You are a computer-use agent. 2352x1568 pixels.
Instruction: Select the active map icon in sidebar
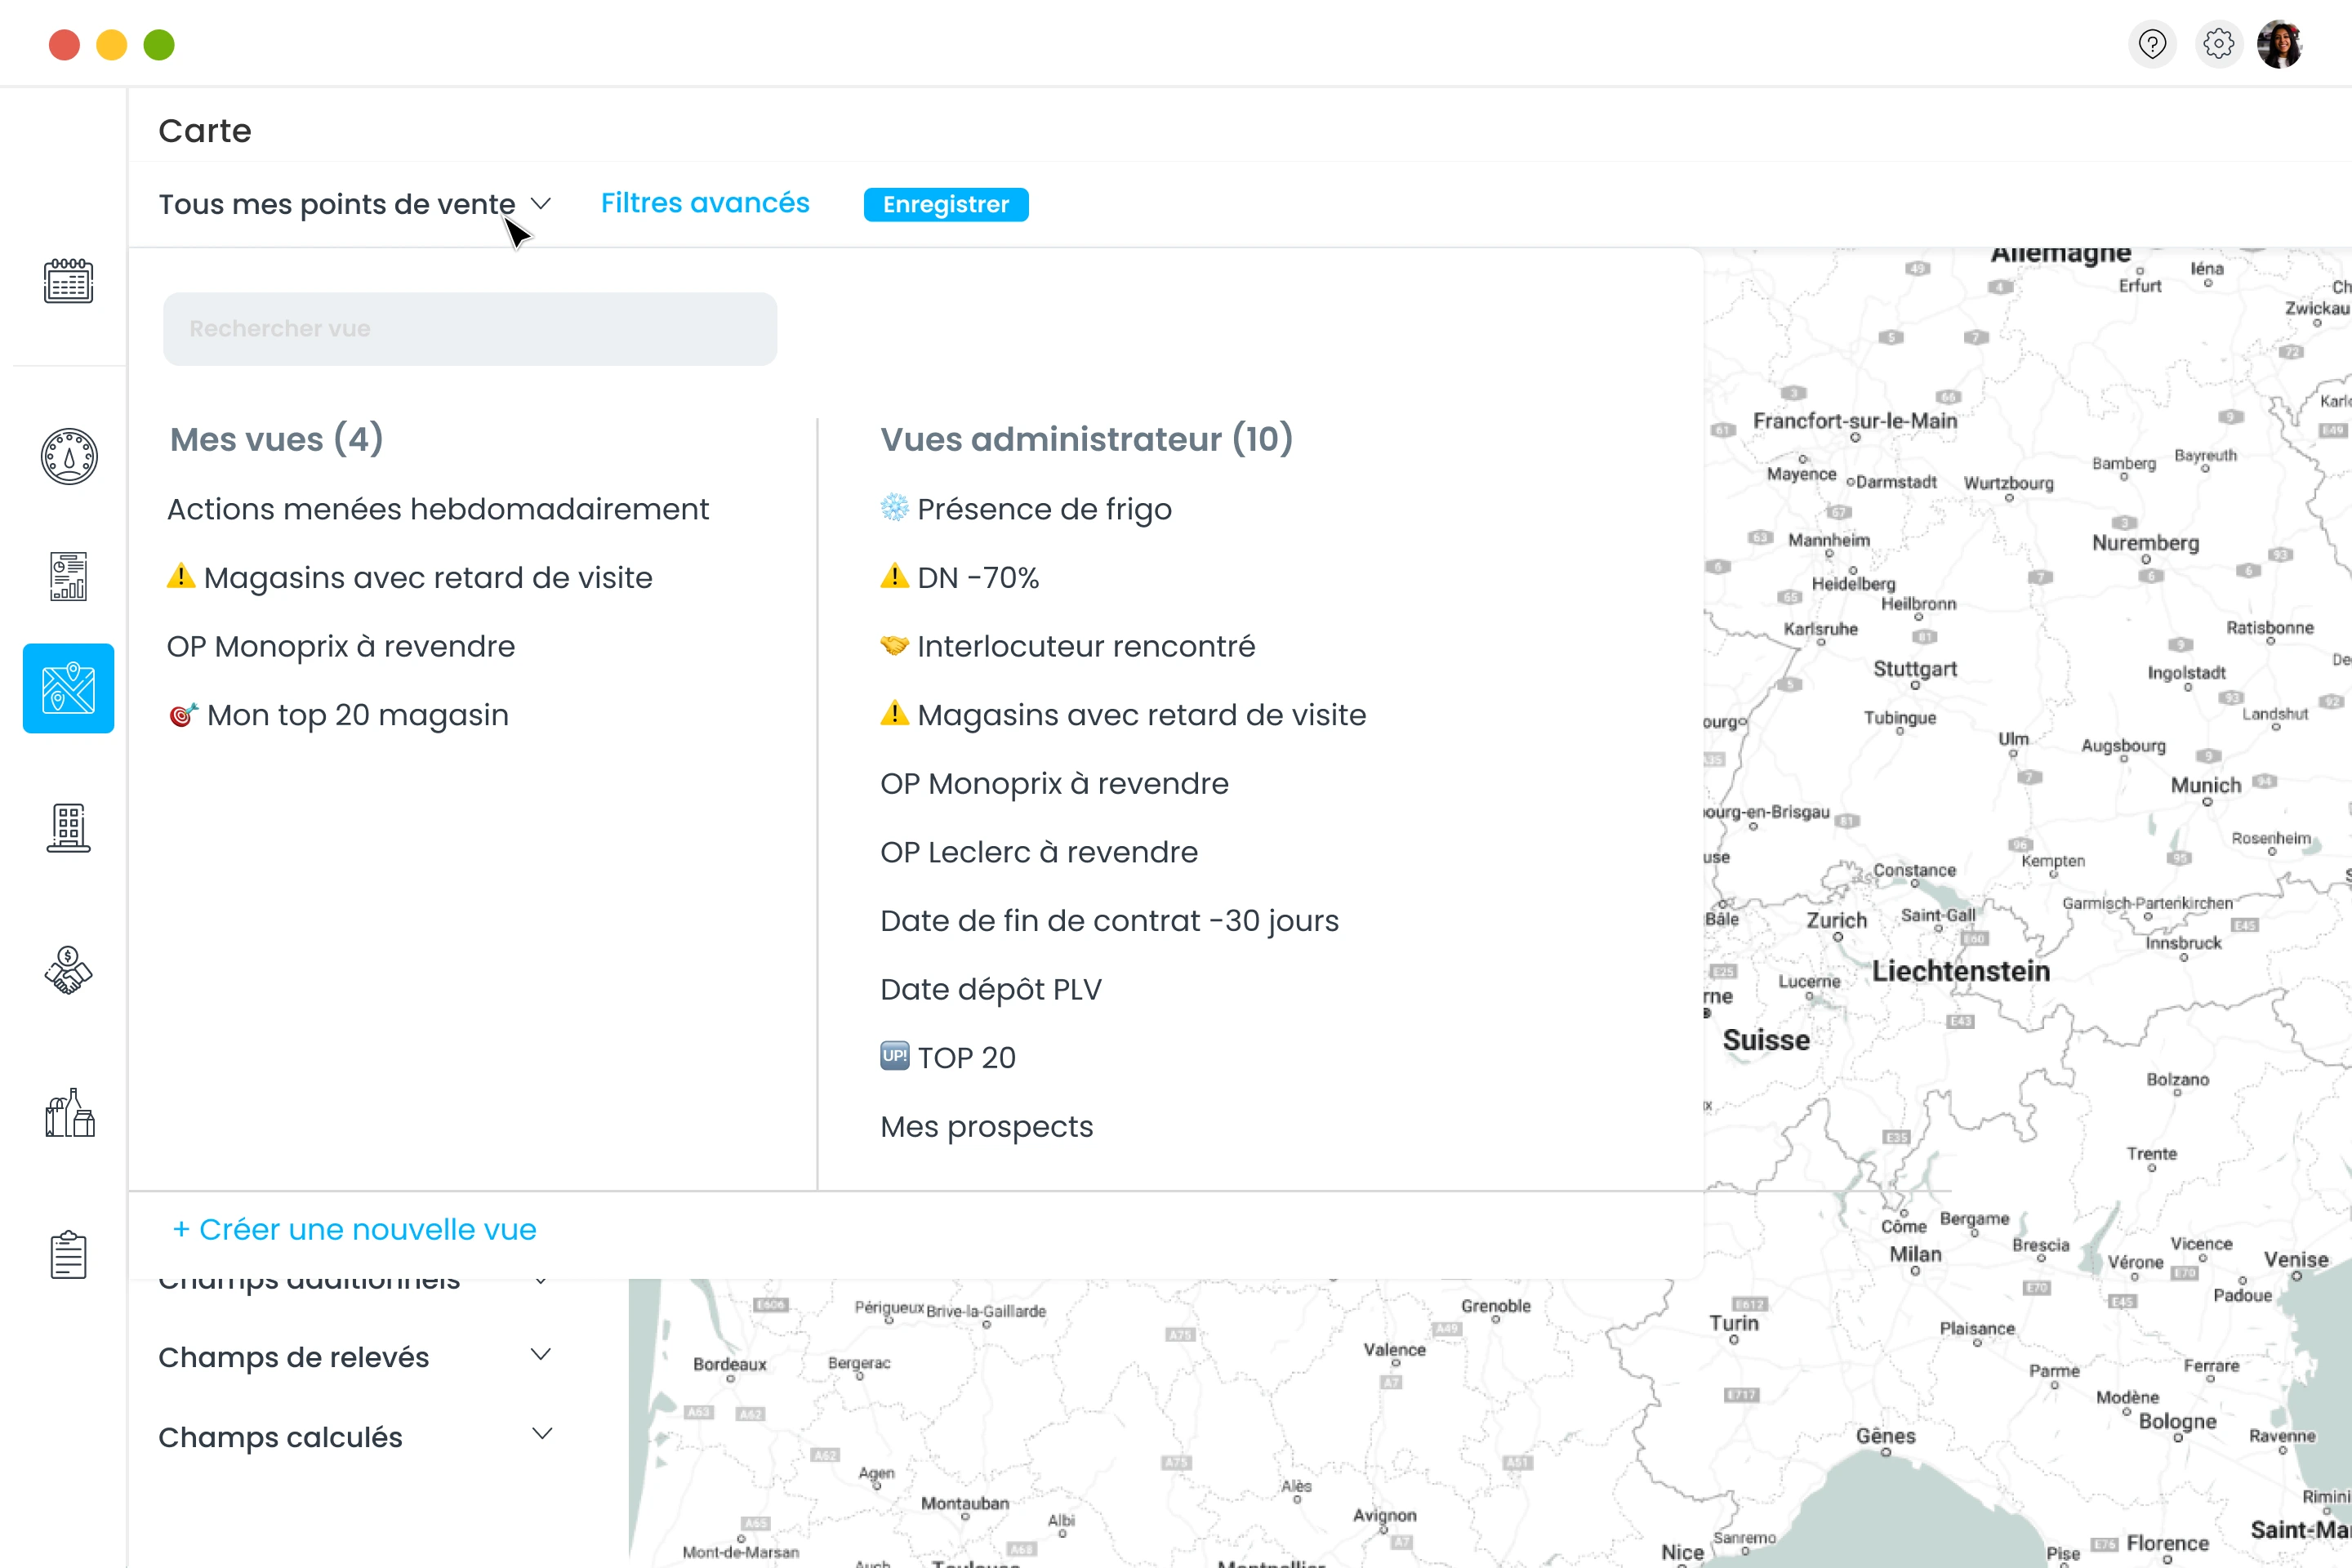point(67,688)
